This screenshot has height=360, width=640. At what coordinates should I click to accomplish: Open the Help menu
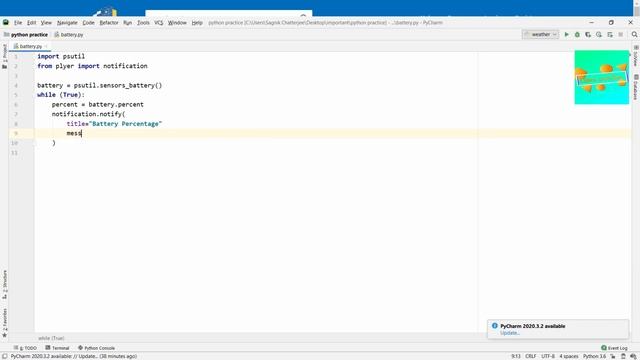tap(197, 23)
